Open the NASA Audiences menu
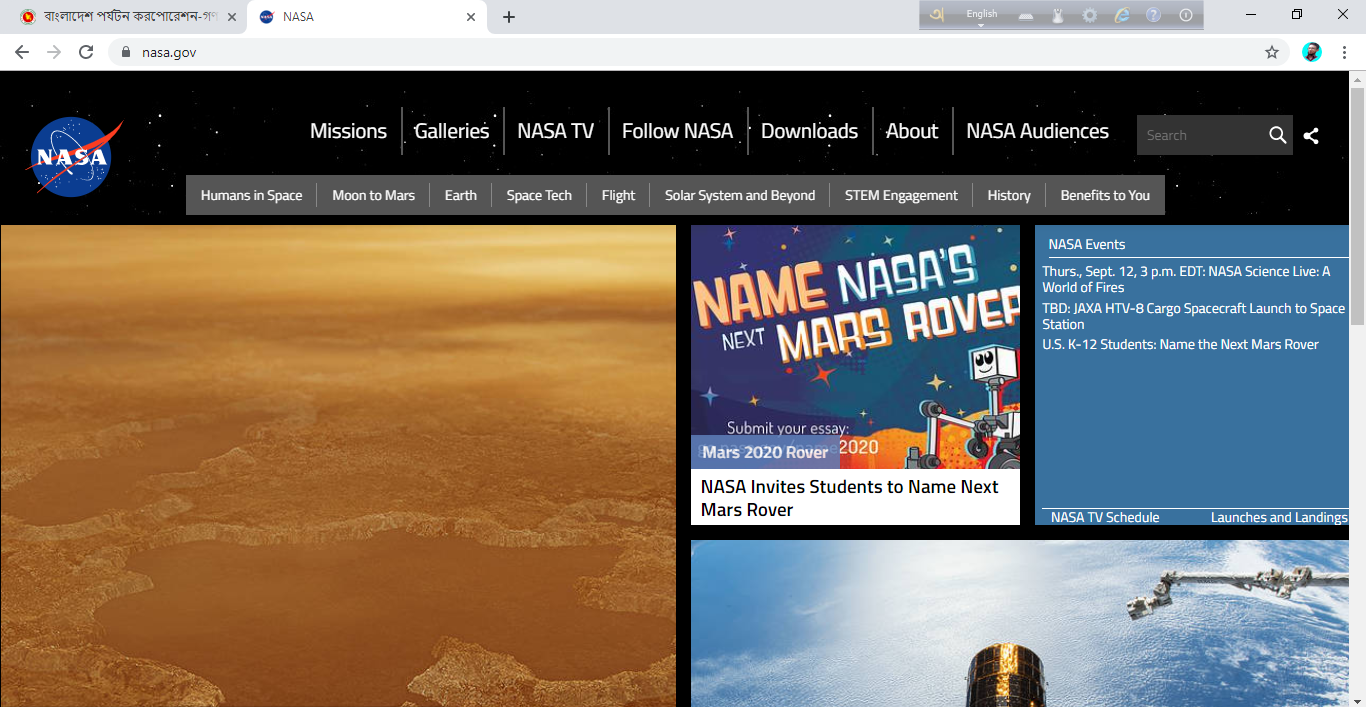The width and height of the screenshot is (1366, 707). point(1037,131)
